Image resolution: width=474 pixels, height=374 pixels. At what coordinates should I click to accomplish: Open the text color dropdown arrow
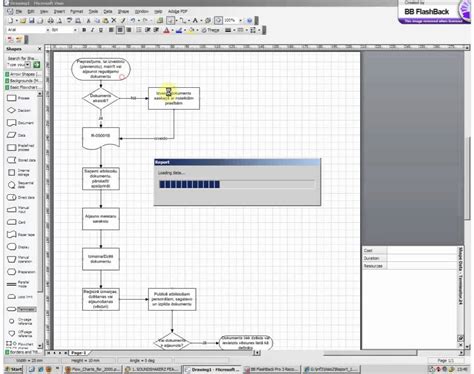173,30
